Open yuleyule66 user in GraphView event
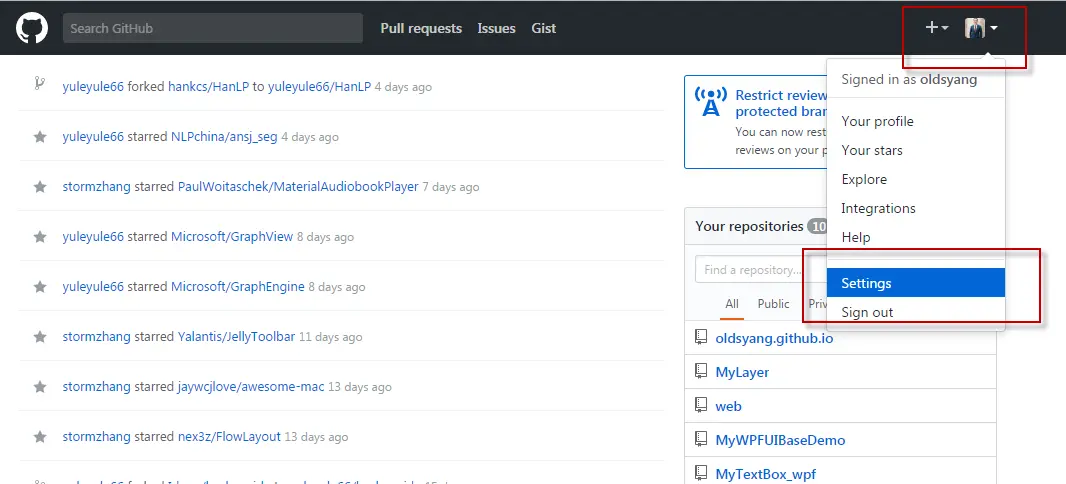1066x484 pixels. [x=93, y=237]
